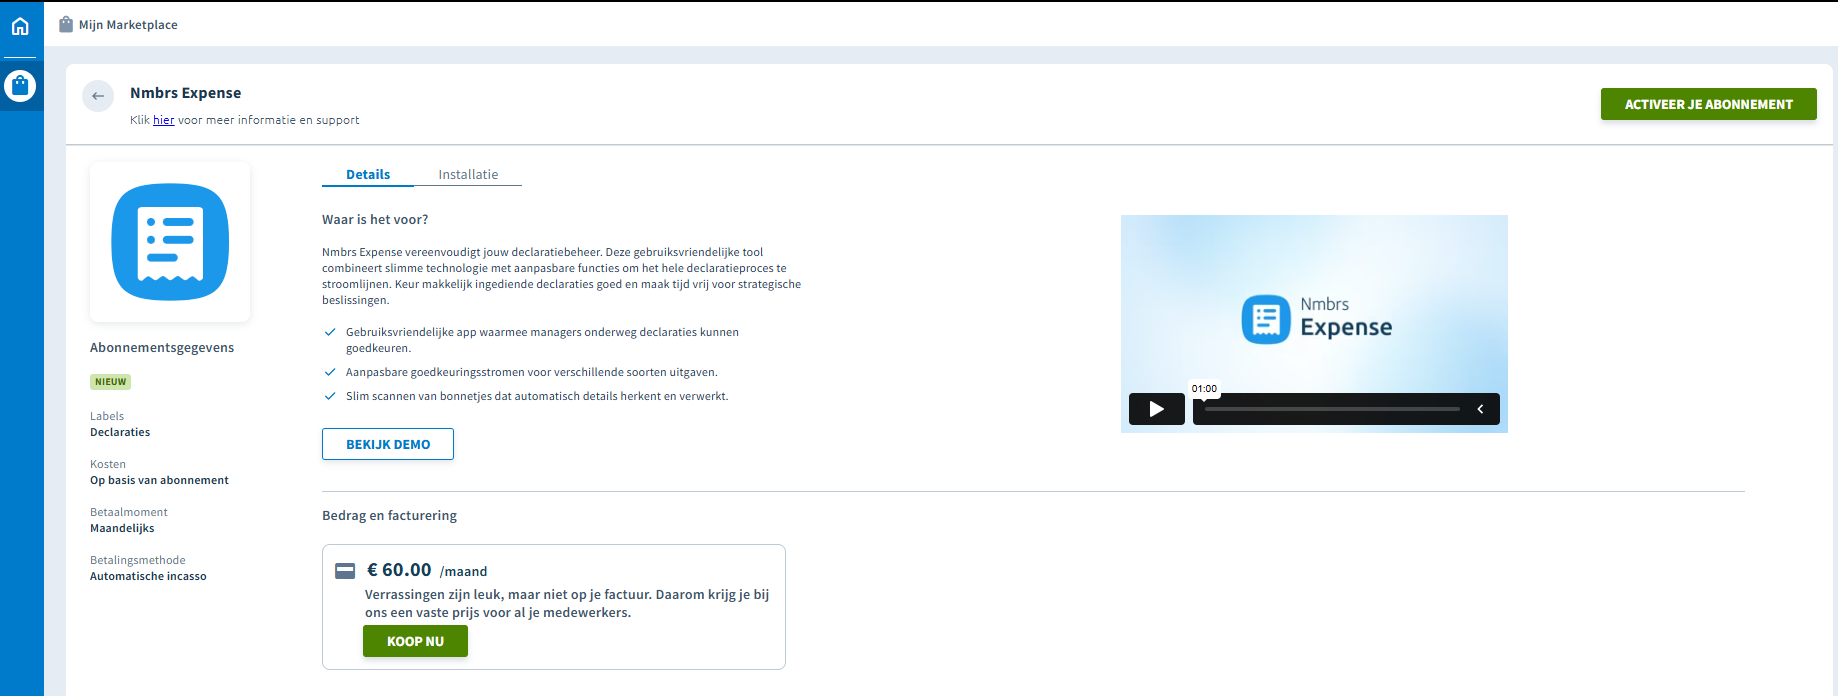
Task: Seek on the video progress bar
Action: coord(1332,409)
